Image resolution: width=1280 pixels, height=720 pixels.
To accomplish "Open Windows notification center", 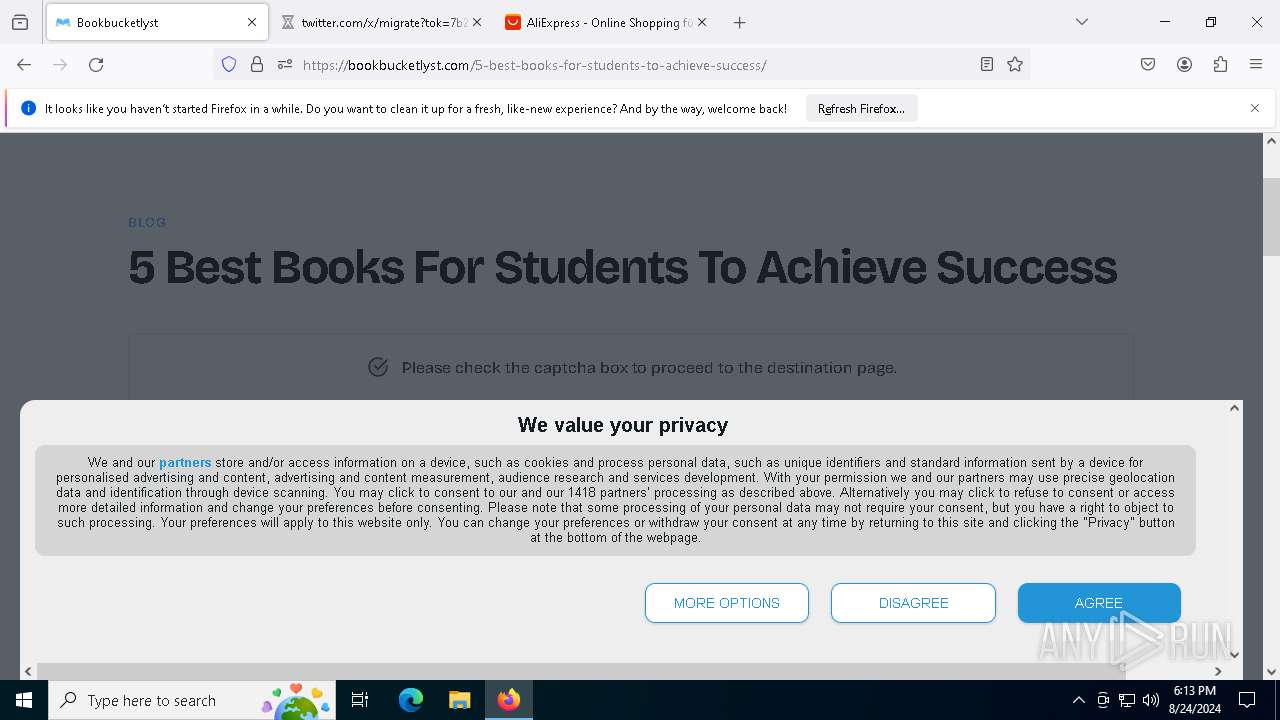I will tap(1247, 700).
